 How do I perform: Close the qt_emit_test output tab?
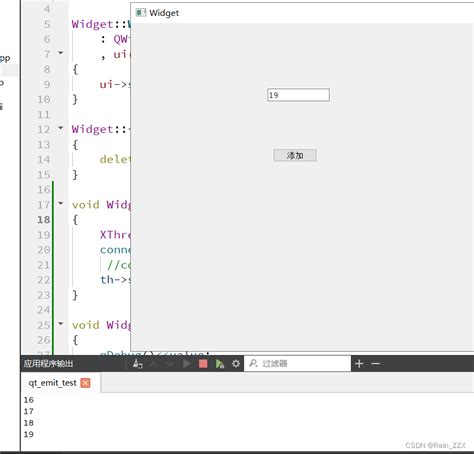point(85,383)
